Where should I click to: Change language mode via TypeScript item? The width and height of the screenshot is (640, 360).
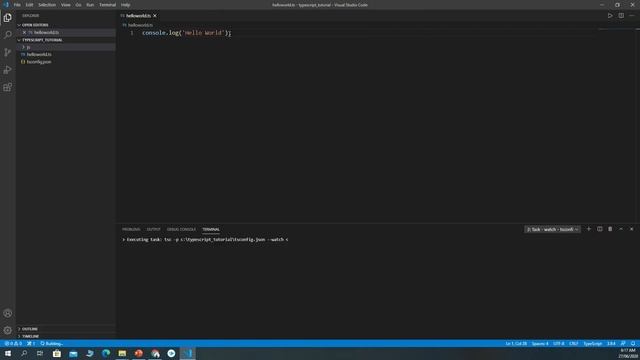[592, 344]
